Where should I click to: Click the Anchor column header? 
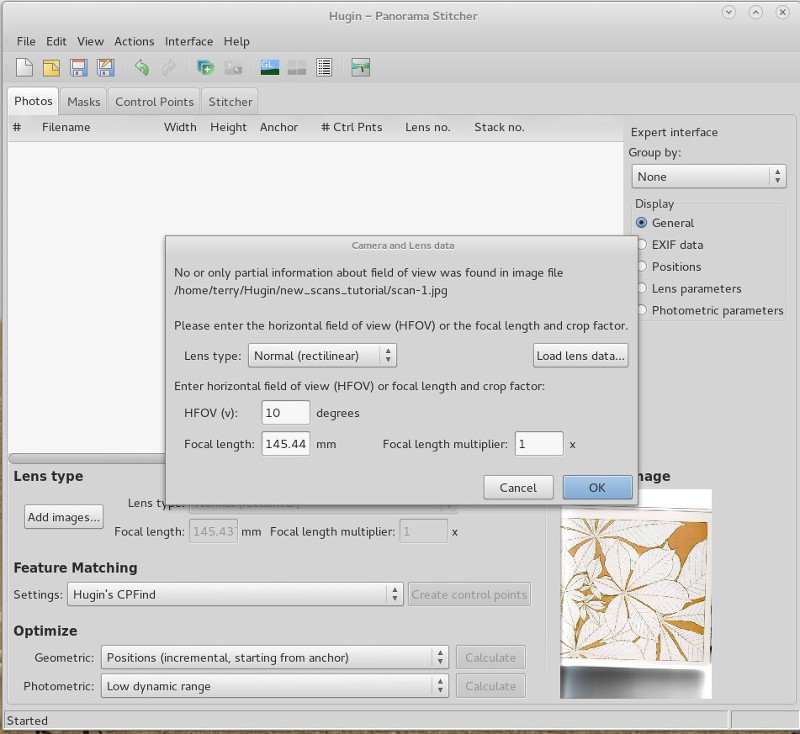coord(279,127)
